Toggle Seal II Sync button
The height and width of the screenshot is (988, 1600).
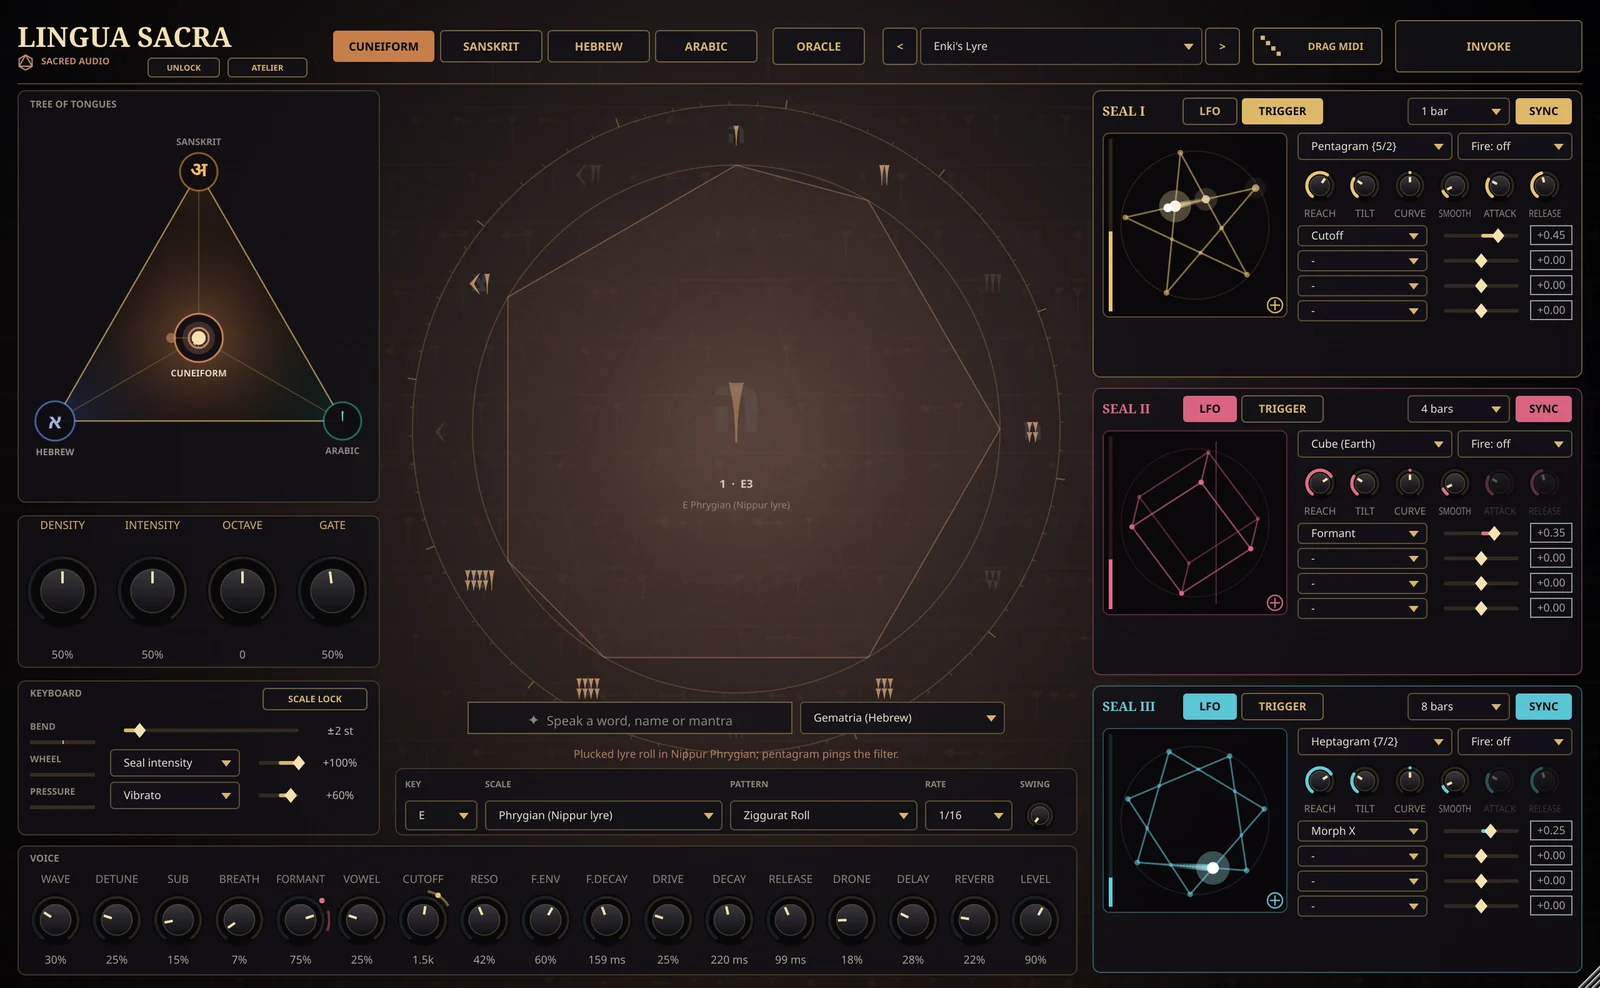pos(1543,409)
